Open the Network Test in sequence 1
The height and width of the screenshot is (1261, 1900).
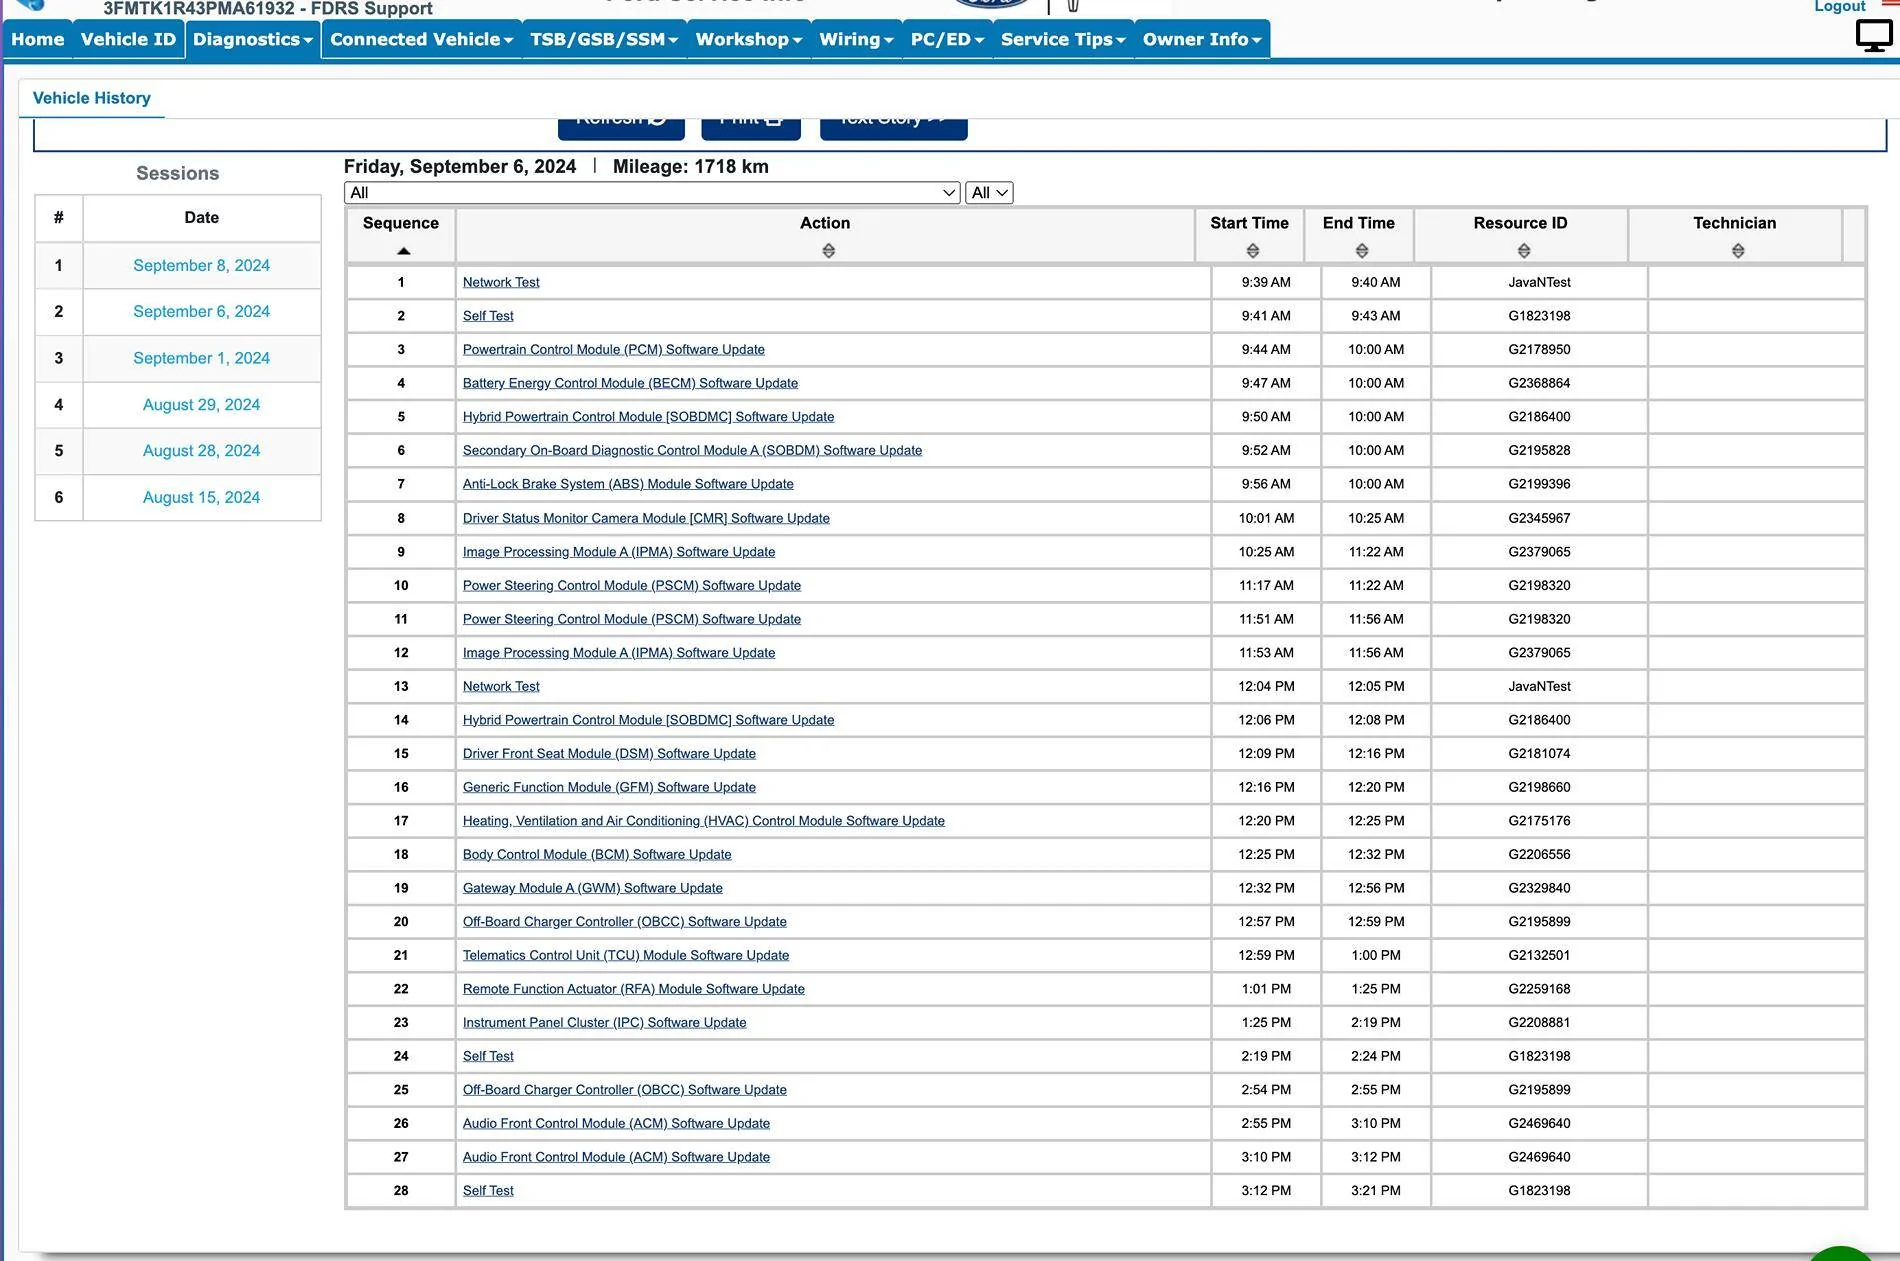point(501,282)
